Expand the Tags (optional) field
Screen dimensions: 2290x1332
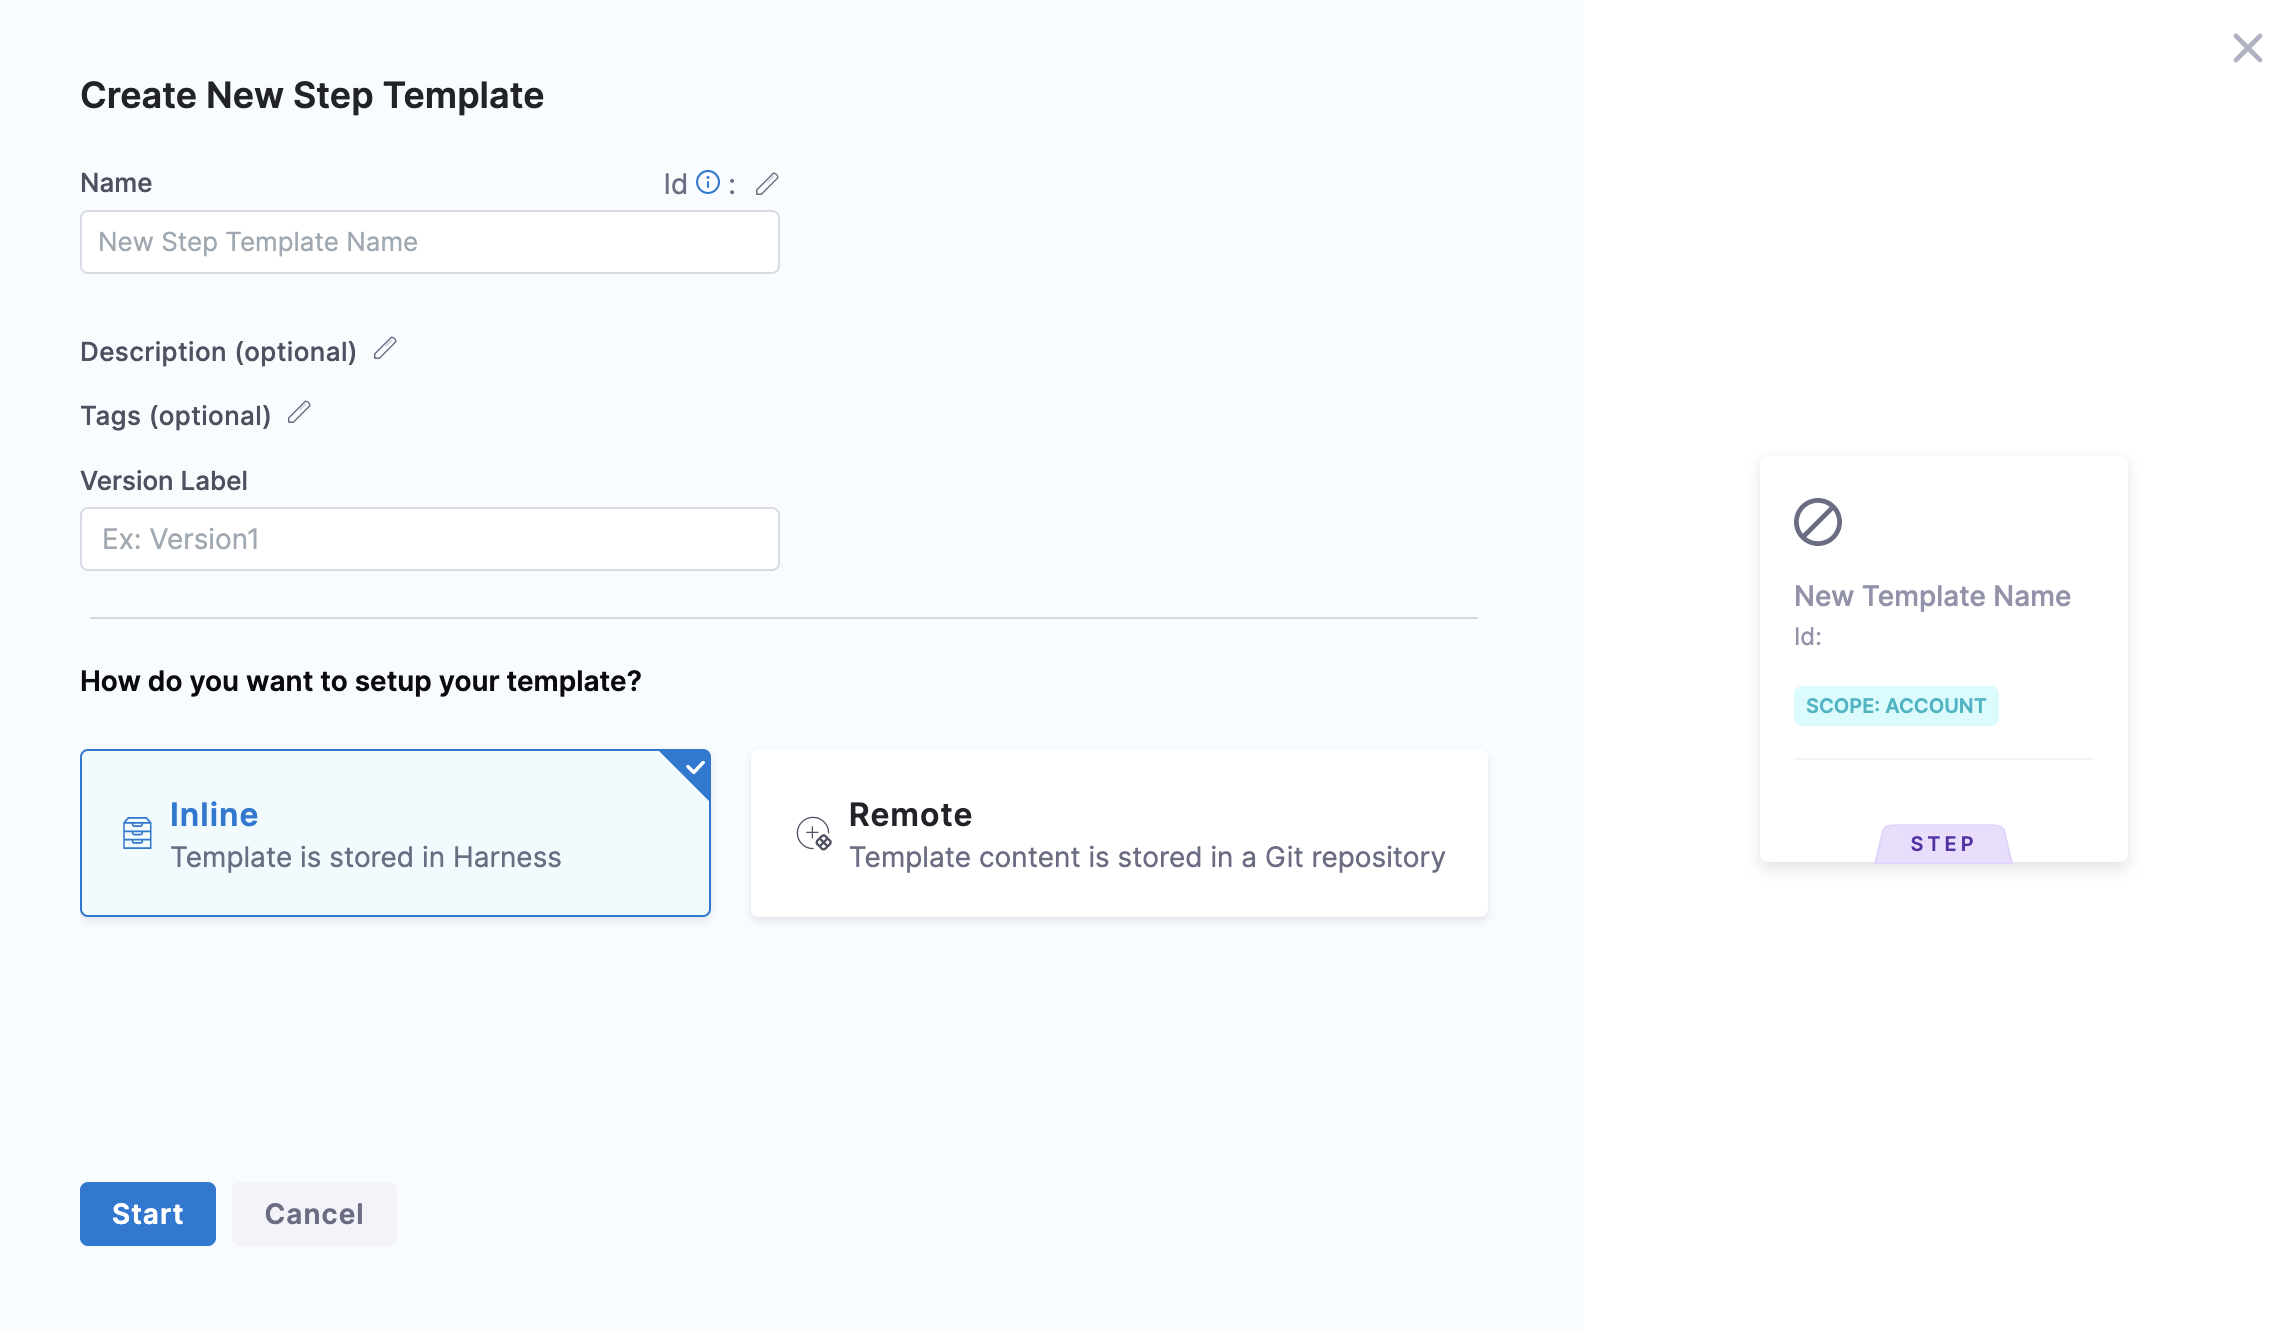[175, 416]
